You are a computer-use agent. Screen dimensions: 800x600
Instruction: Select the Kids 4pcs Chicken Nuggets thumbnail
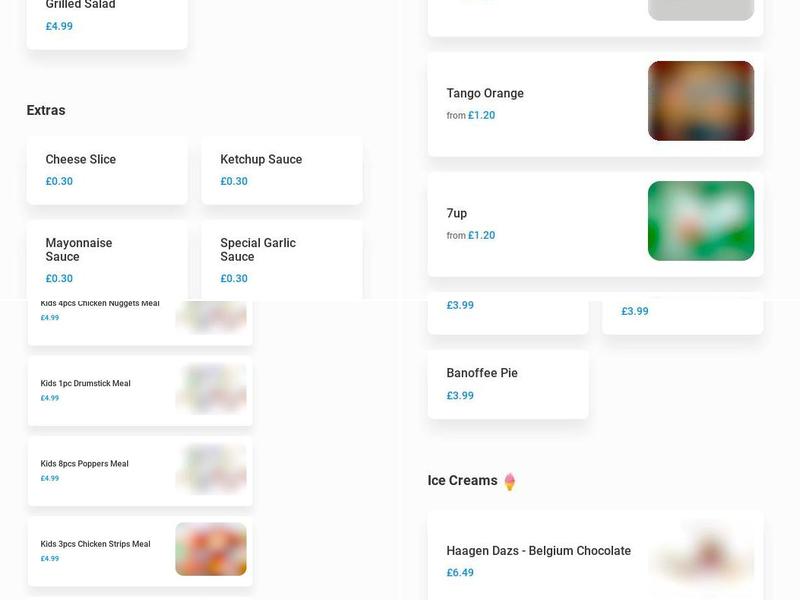tap(211, 316)
